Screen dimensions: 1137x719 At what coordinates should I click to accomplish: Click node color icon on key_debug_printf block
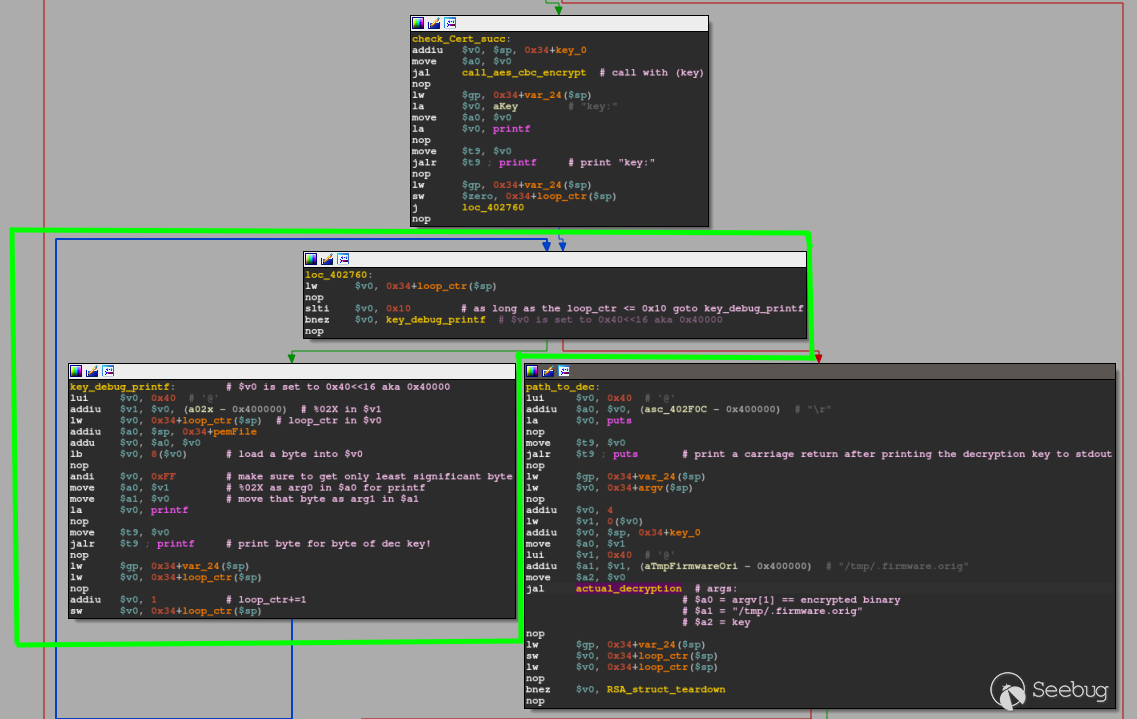point(76,371)
